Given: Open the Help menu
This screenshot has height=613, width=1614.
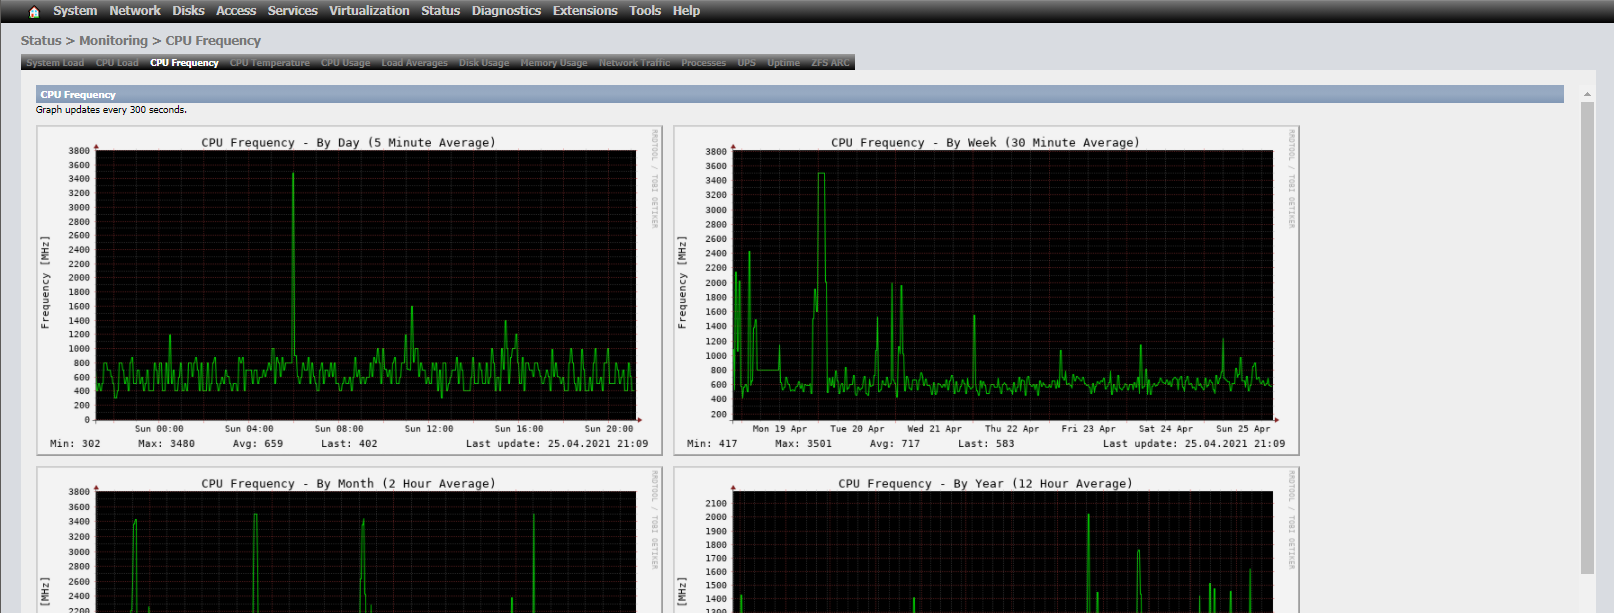Looking at the screenshot, I should click(x=686, y=11).
